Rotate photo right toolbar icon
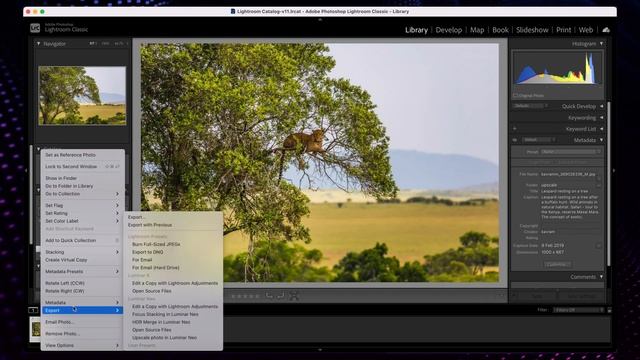This screenshot has height=360, width=640. [x=281, y=296]
